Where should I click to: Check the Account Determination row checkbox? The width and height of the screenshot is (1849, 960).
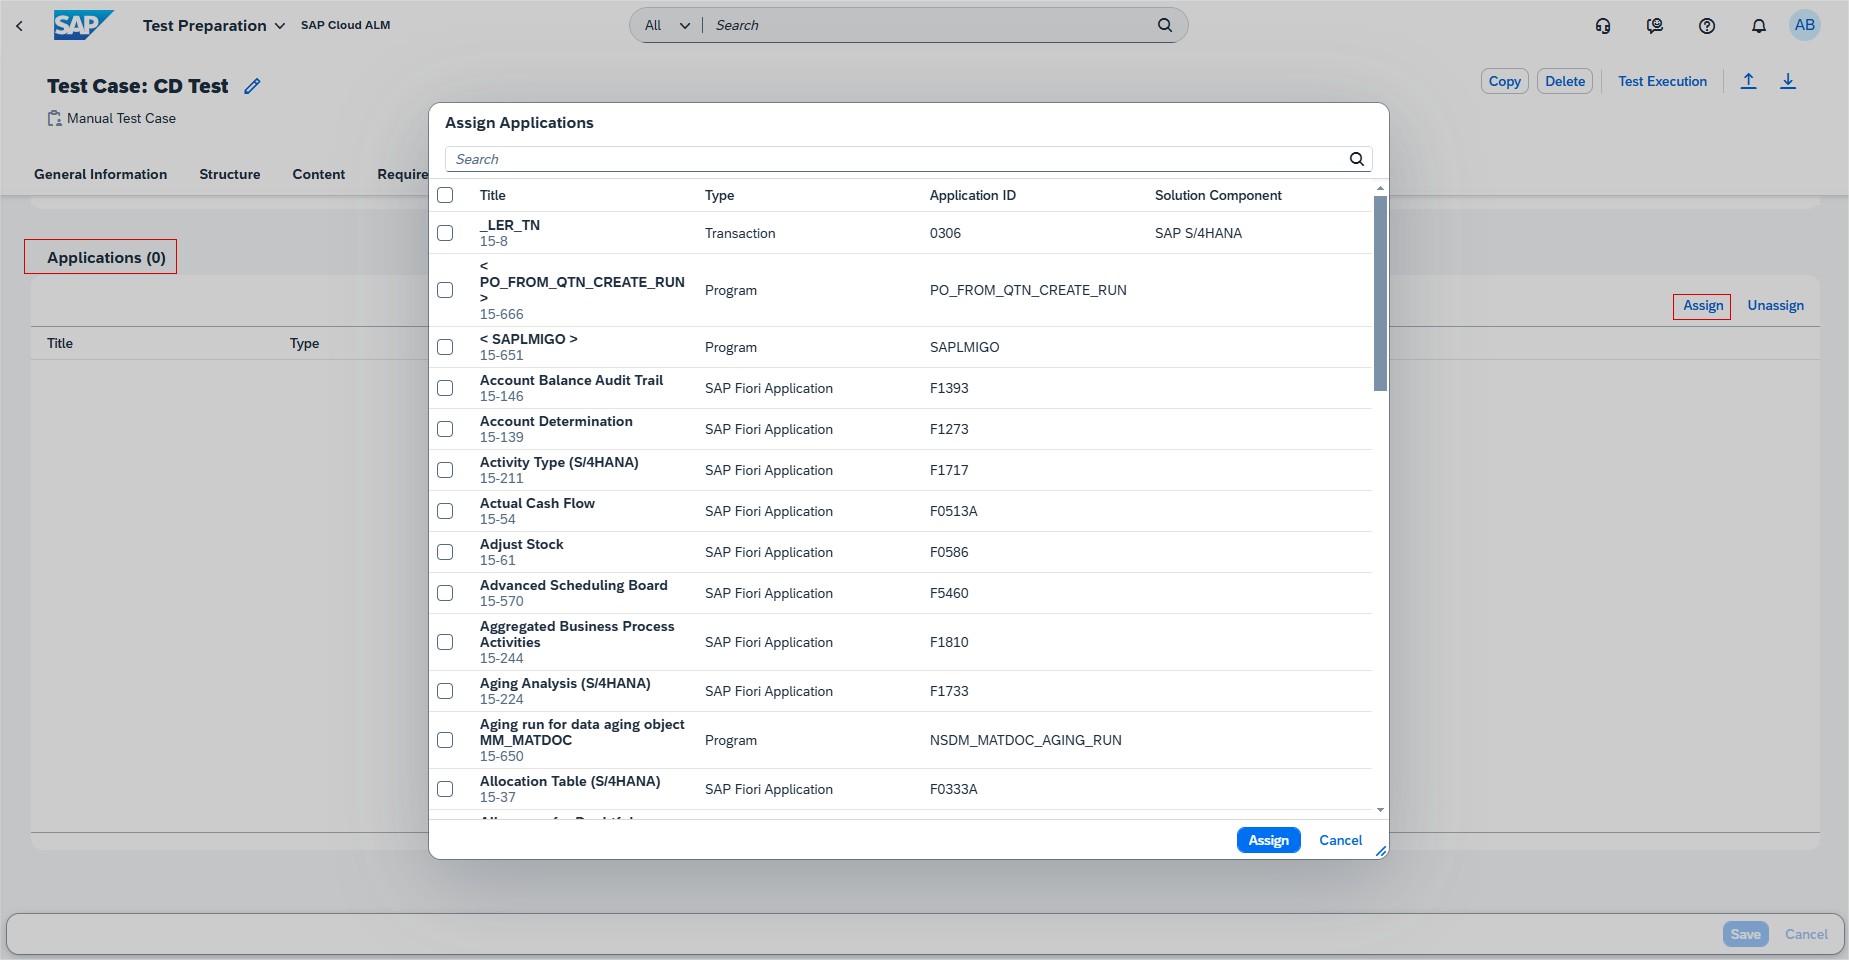click(x=445, y=429)
